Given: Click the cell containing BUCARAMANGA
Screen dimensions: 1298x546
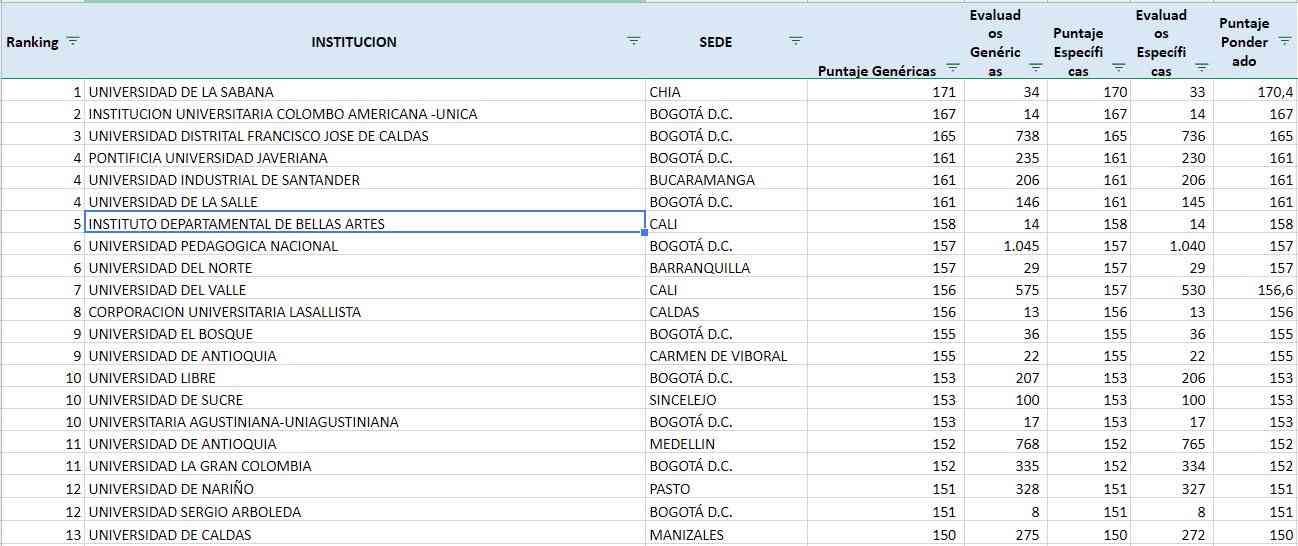Looking at the screenshot, I should pyautogui.click(x=702, y=180).
